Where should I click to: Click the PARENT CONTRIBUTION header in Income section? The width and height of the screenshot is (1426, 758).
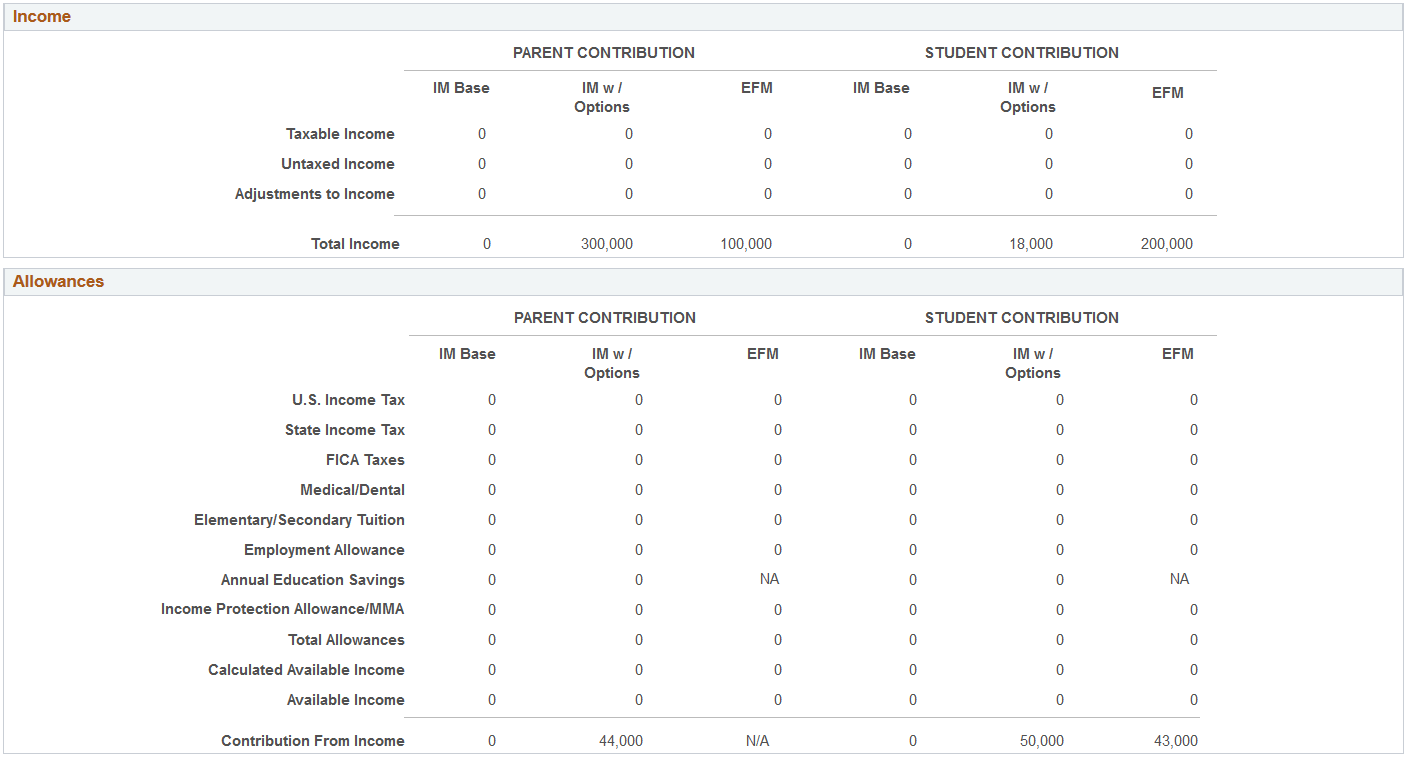pos(604,53)
